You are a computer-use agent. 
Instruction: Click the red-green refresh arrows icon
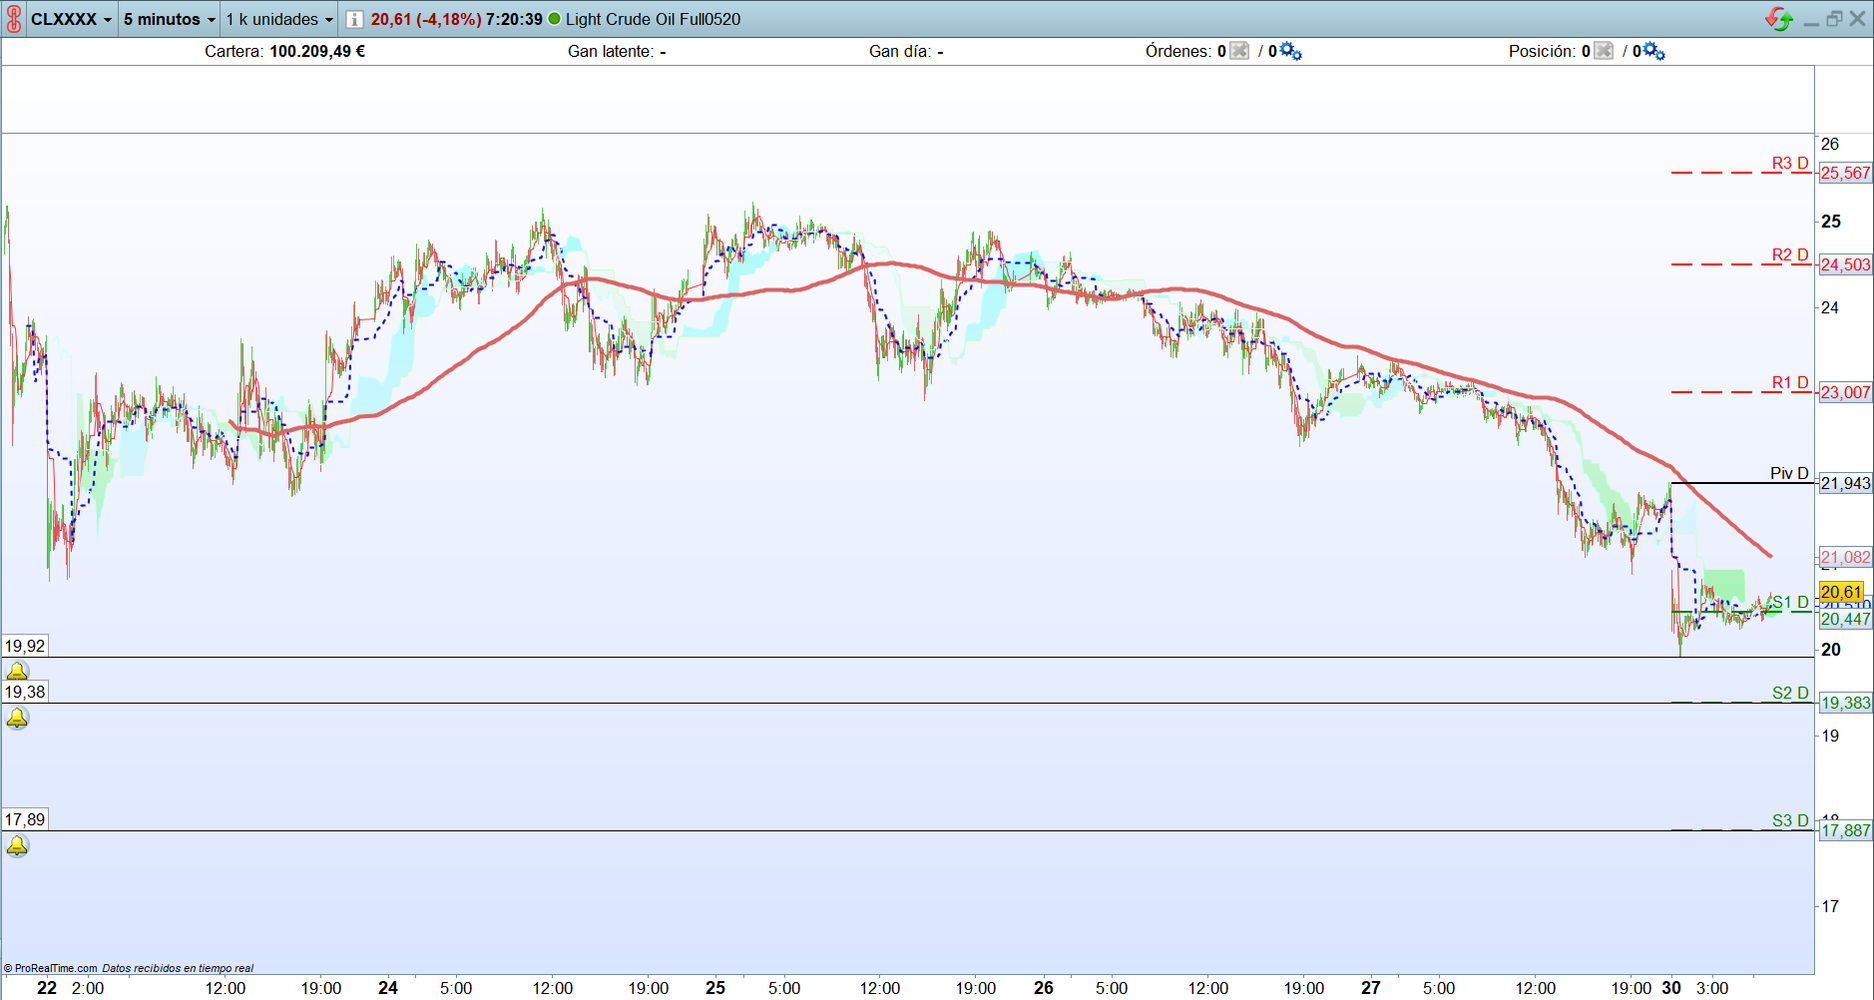click(1779, 19)
